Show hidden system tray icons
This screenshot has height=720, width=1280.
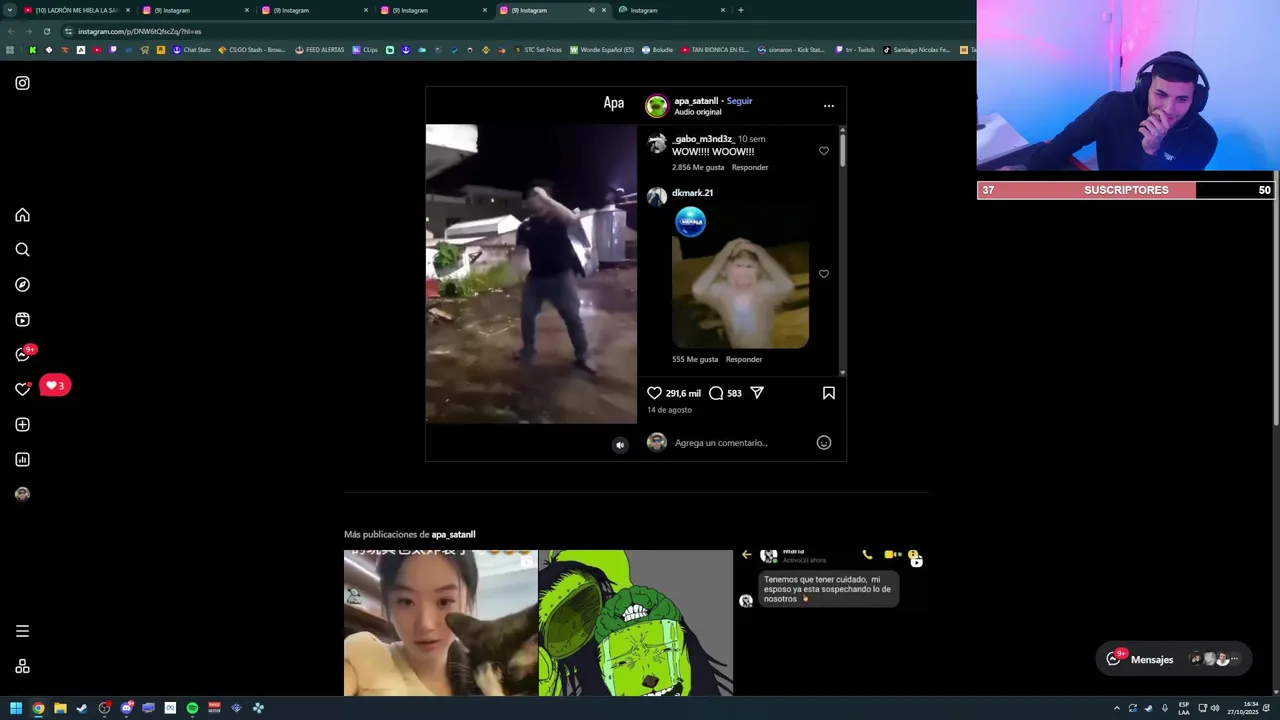click(1117, 708)
